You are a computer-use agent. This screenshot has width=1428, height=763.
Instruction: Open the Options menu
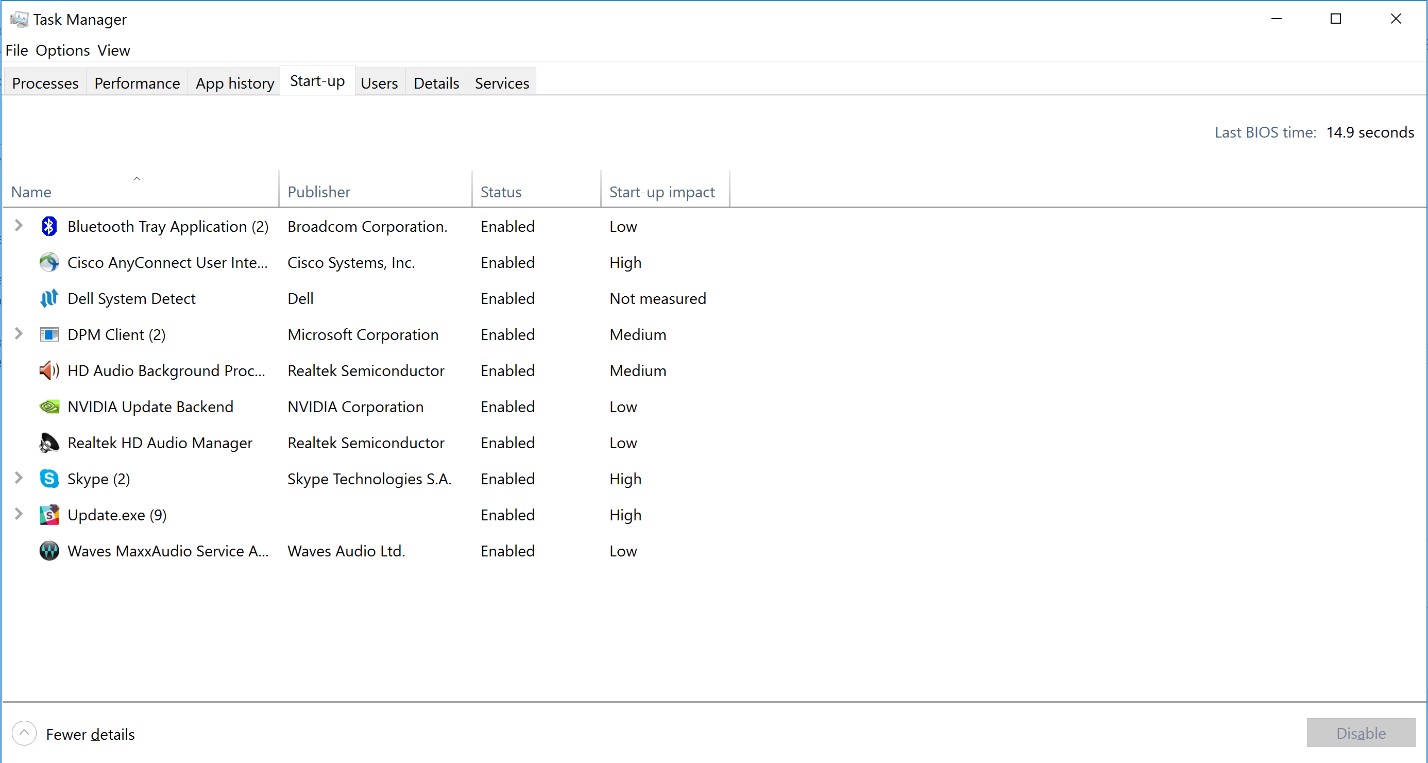click(63, 50)
